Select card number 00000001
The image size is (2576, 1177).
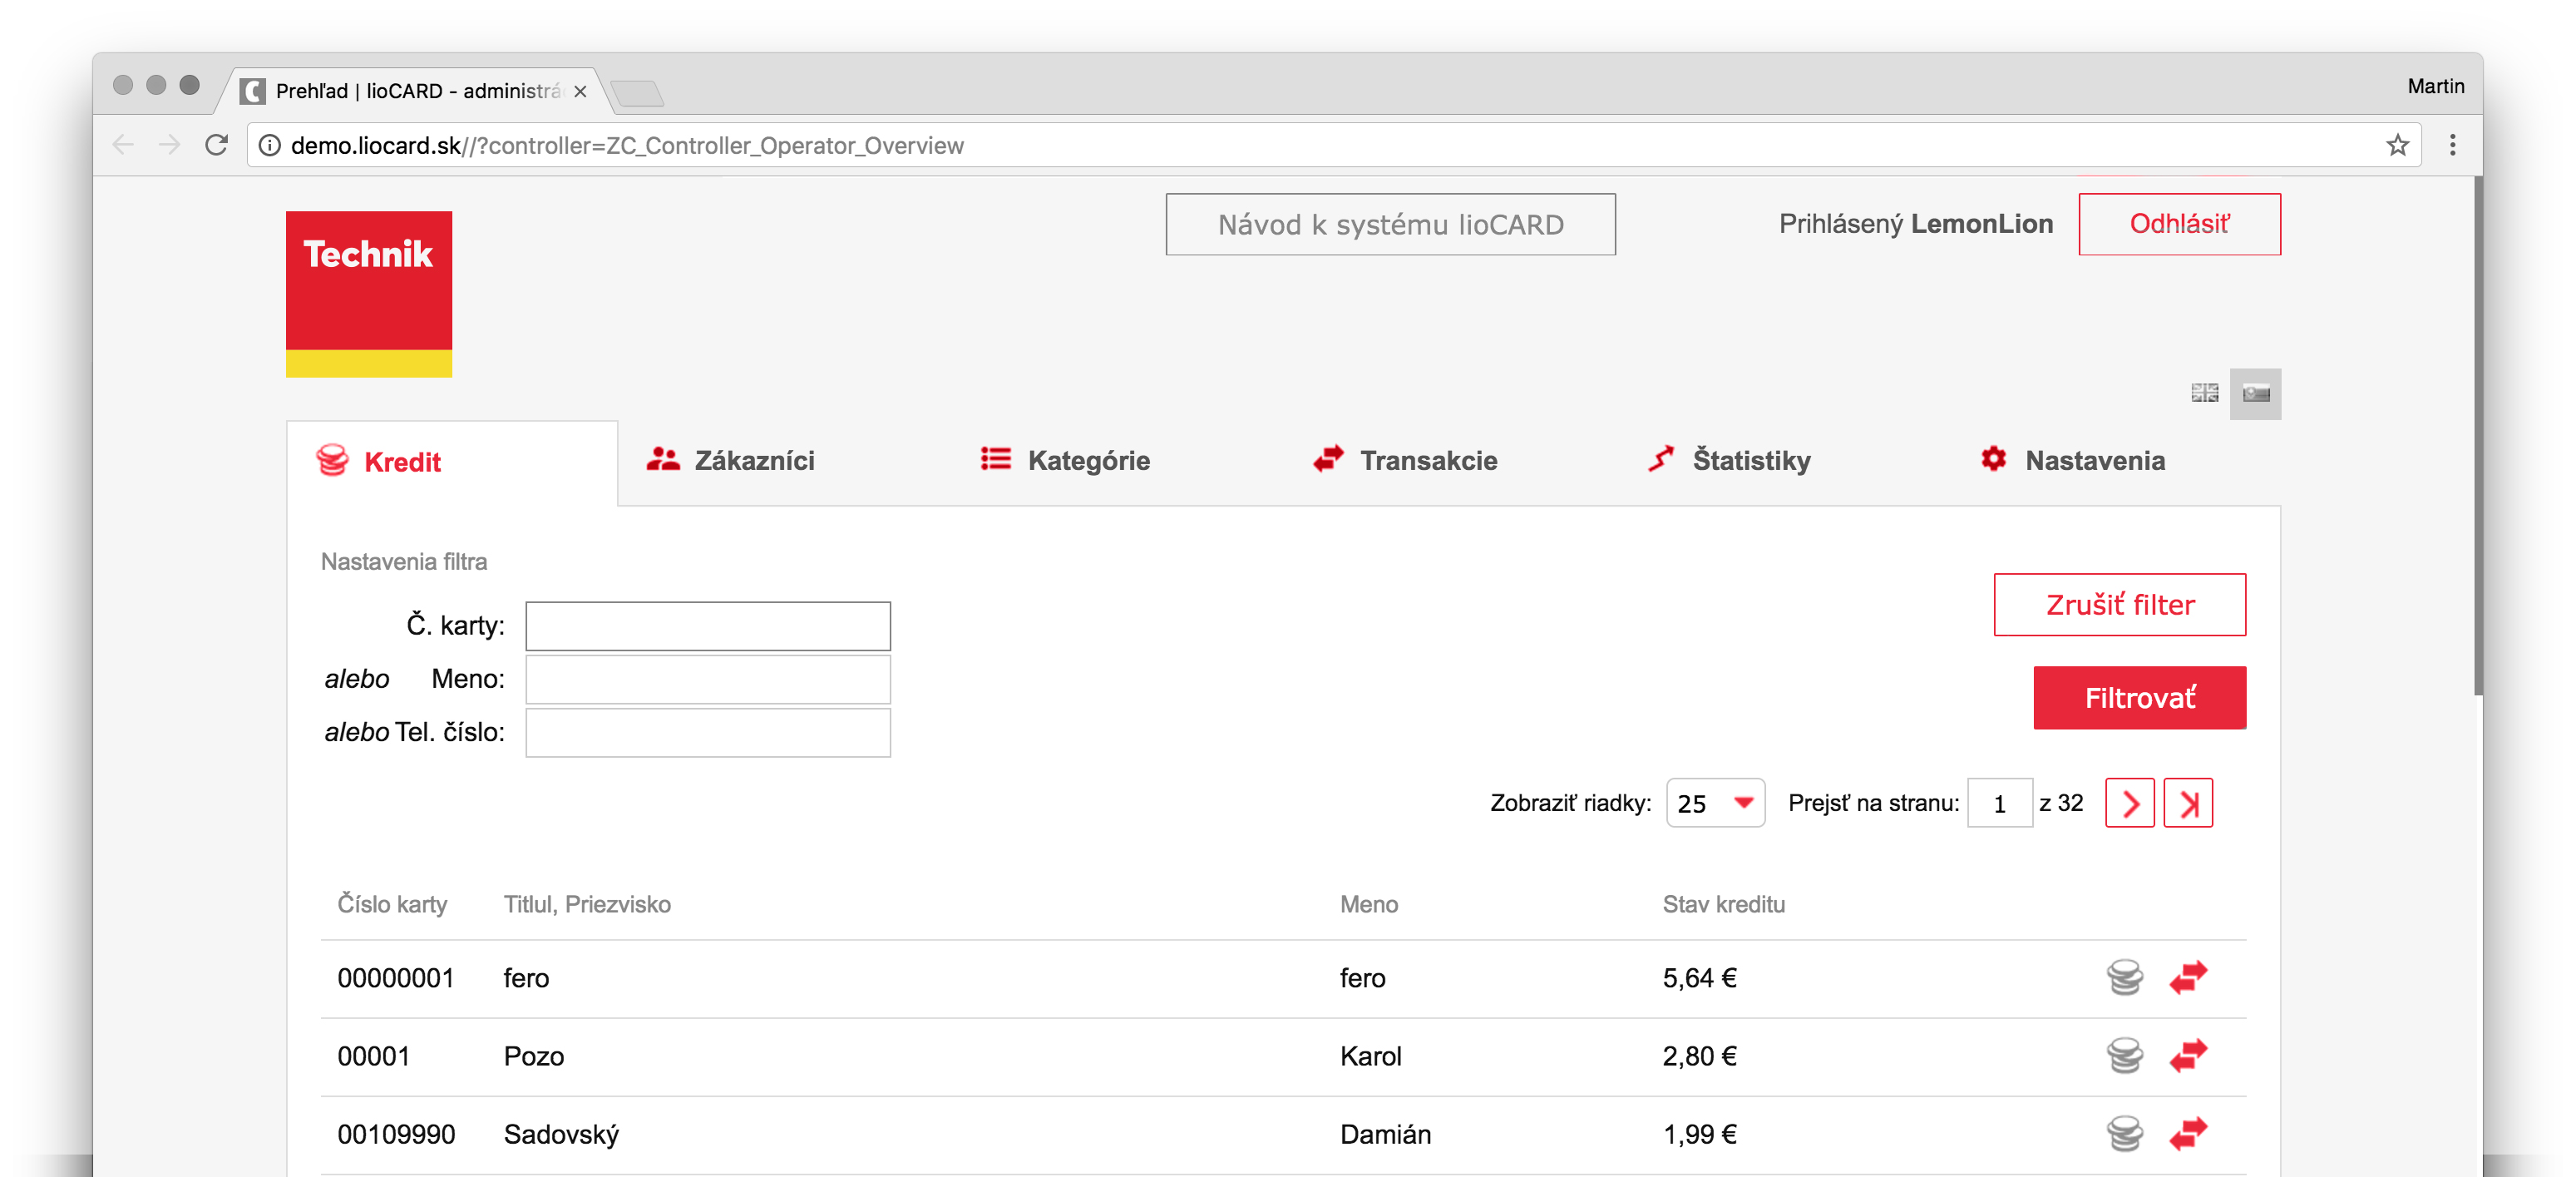point(395,978)
